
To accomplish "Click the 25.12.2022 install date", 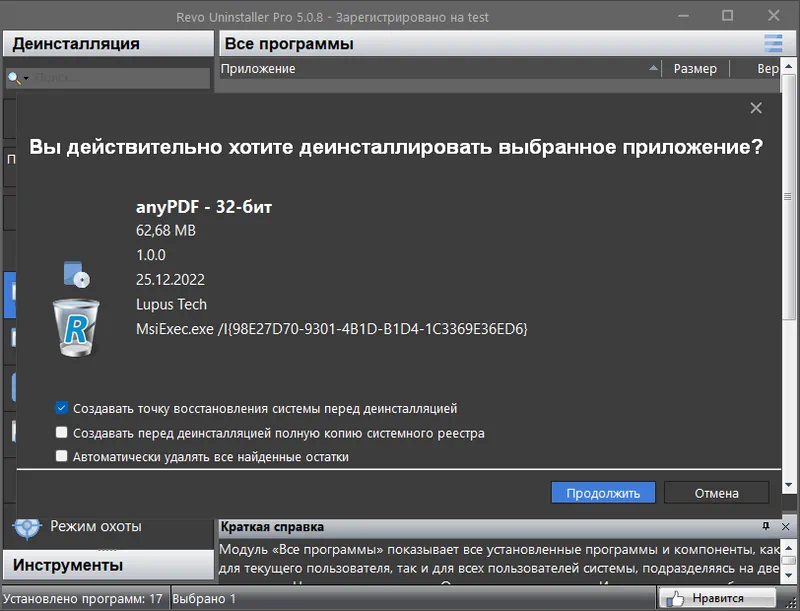I will [170, 280].
